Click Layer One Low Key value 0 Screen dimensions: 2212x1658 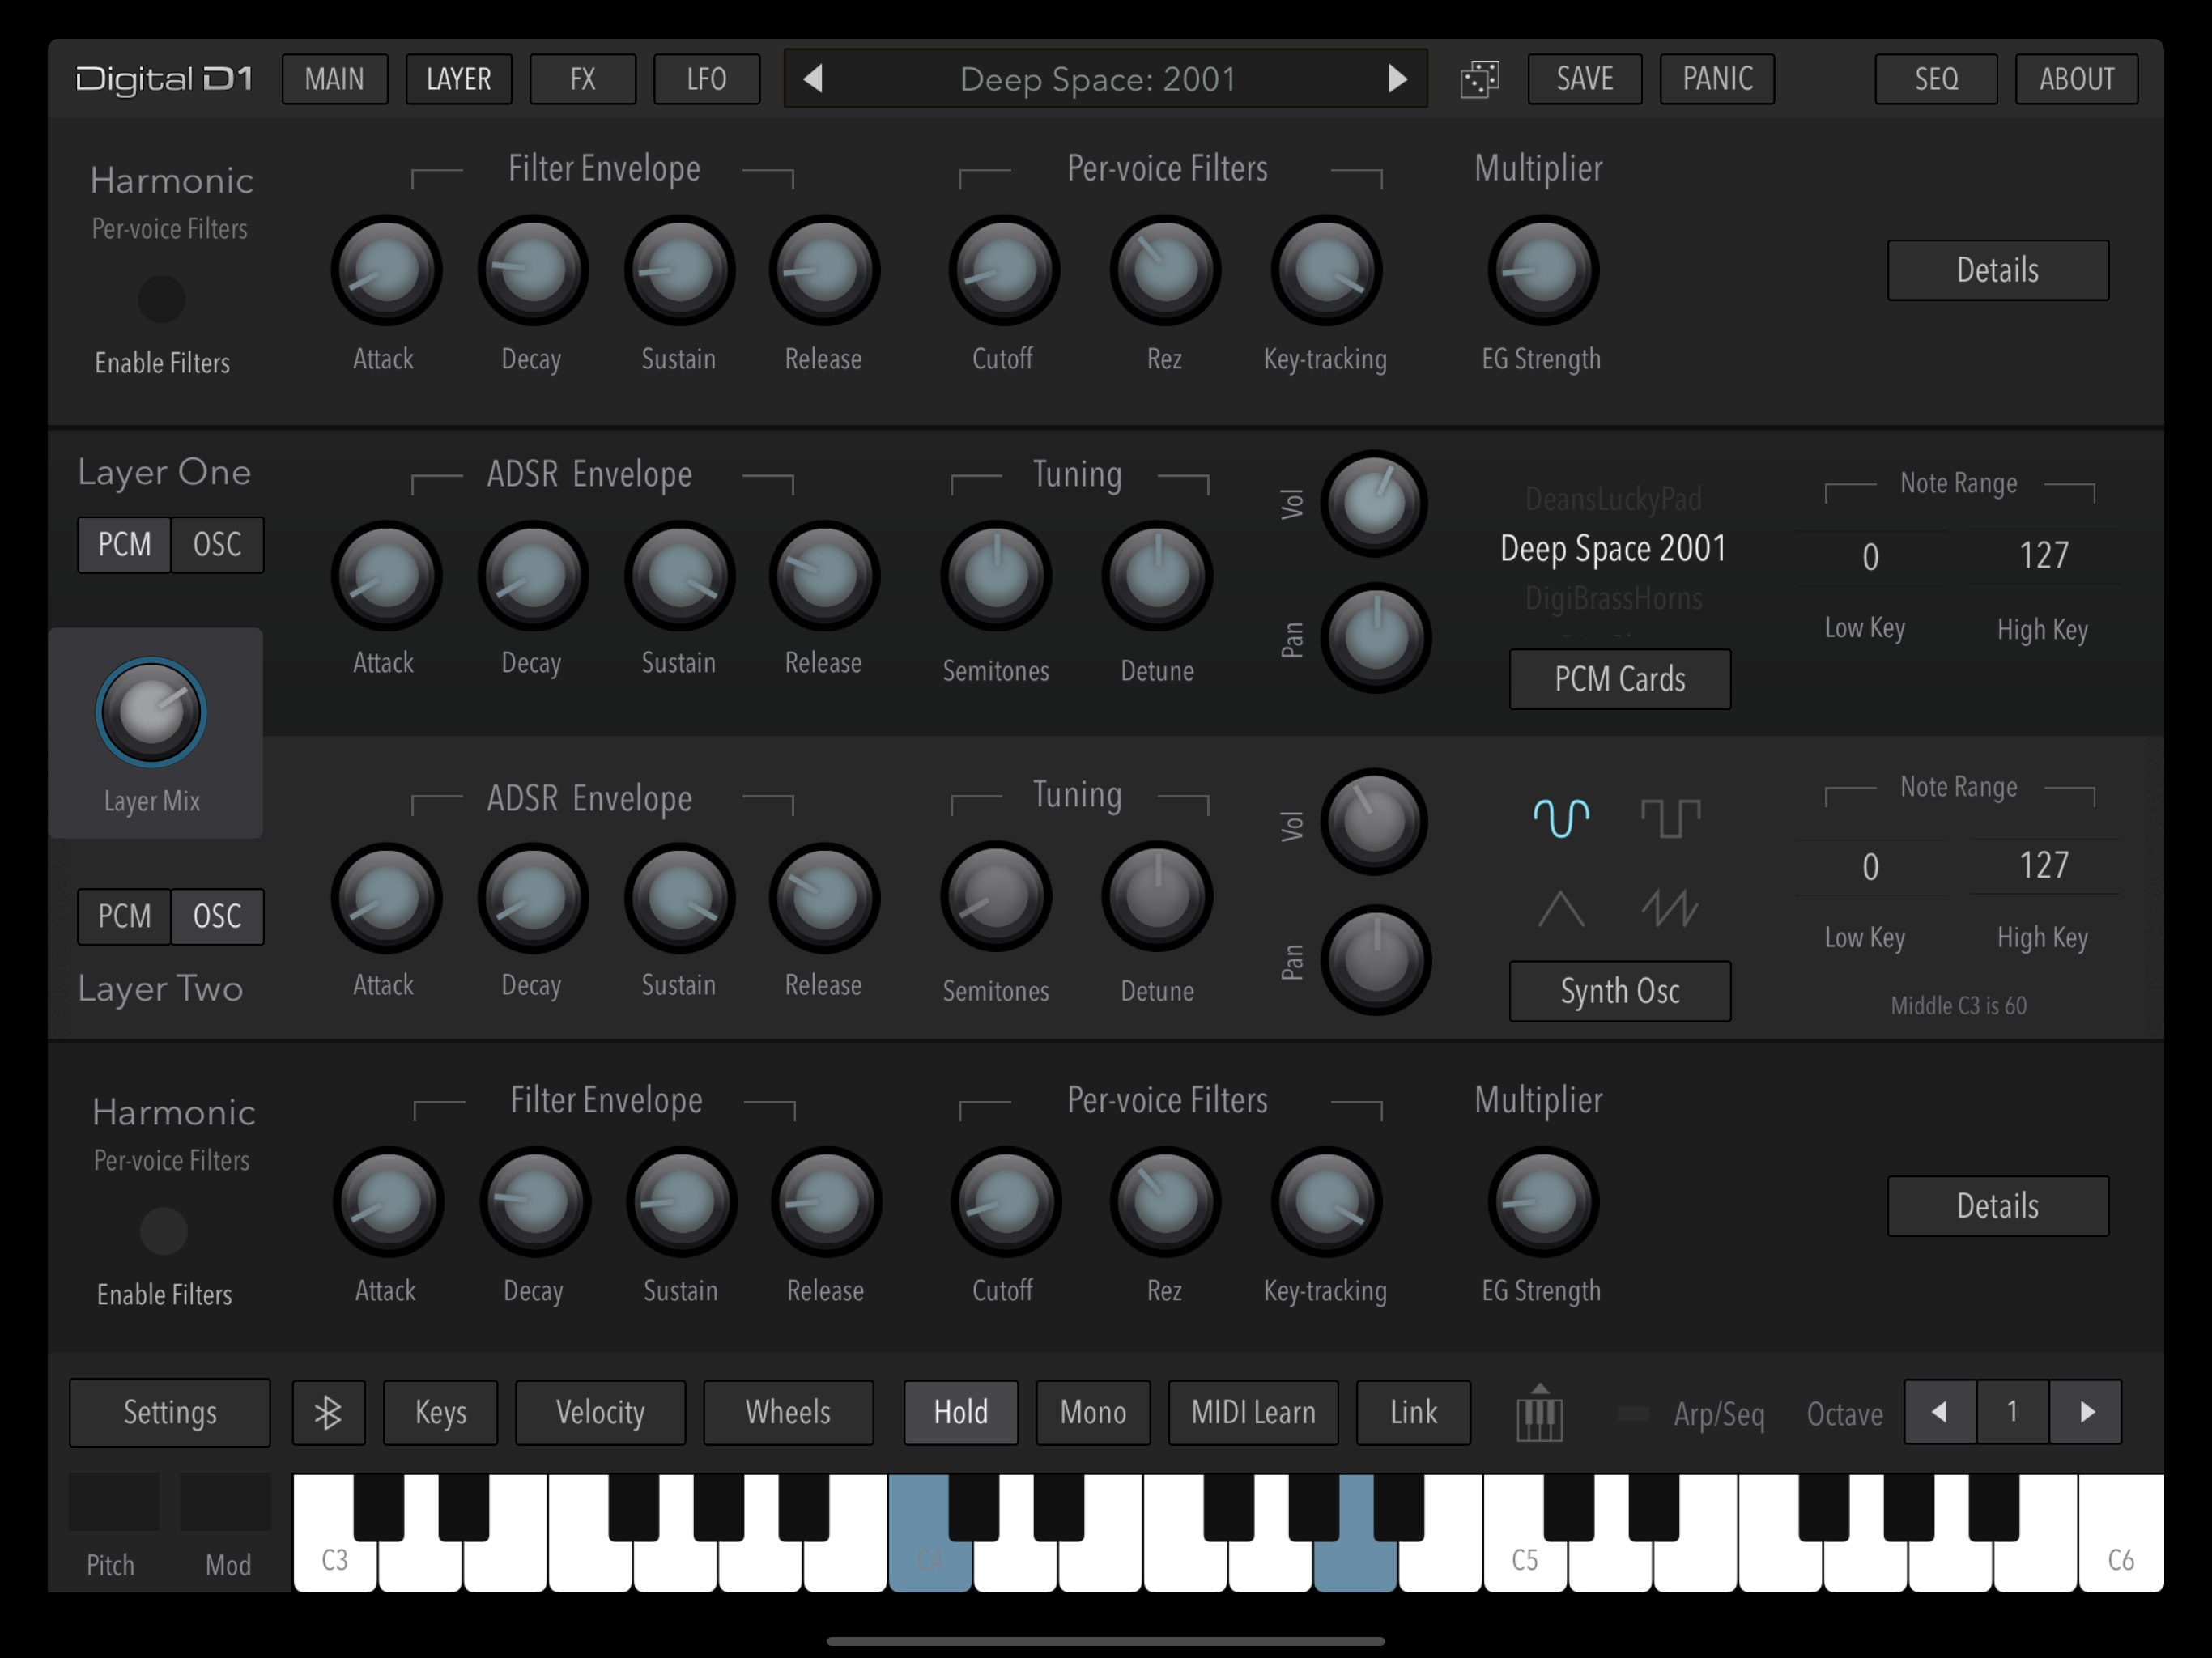click(1870, 556)
